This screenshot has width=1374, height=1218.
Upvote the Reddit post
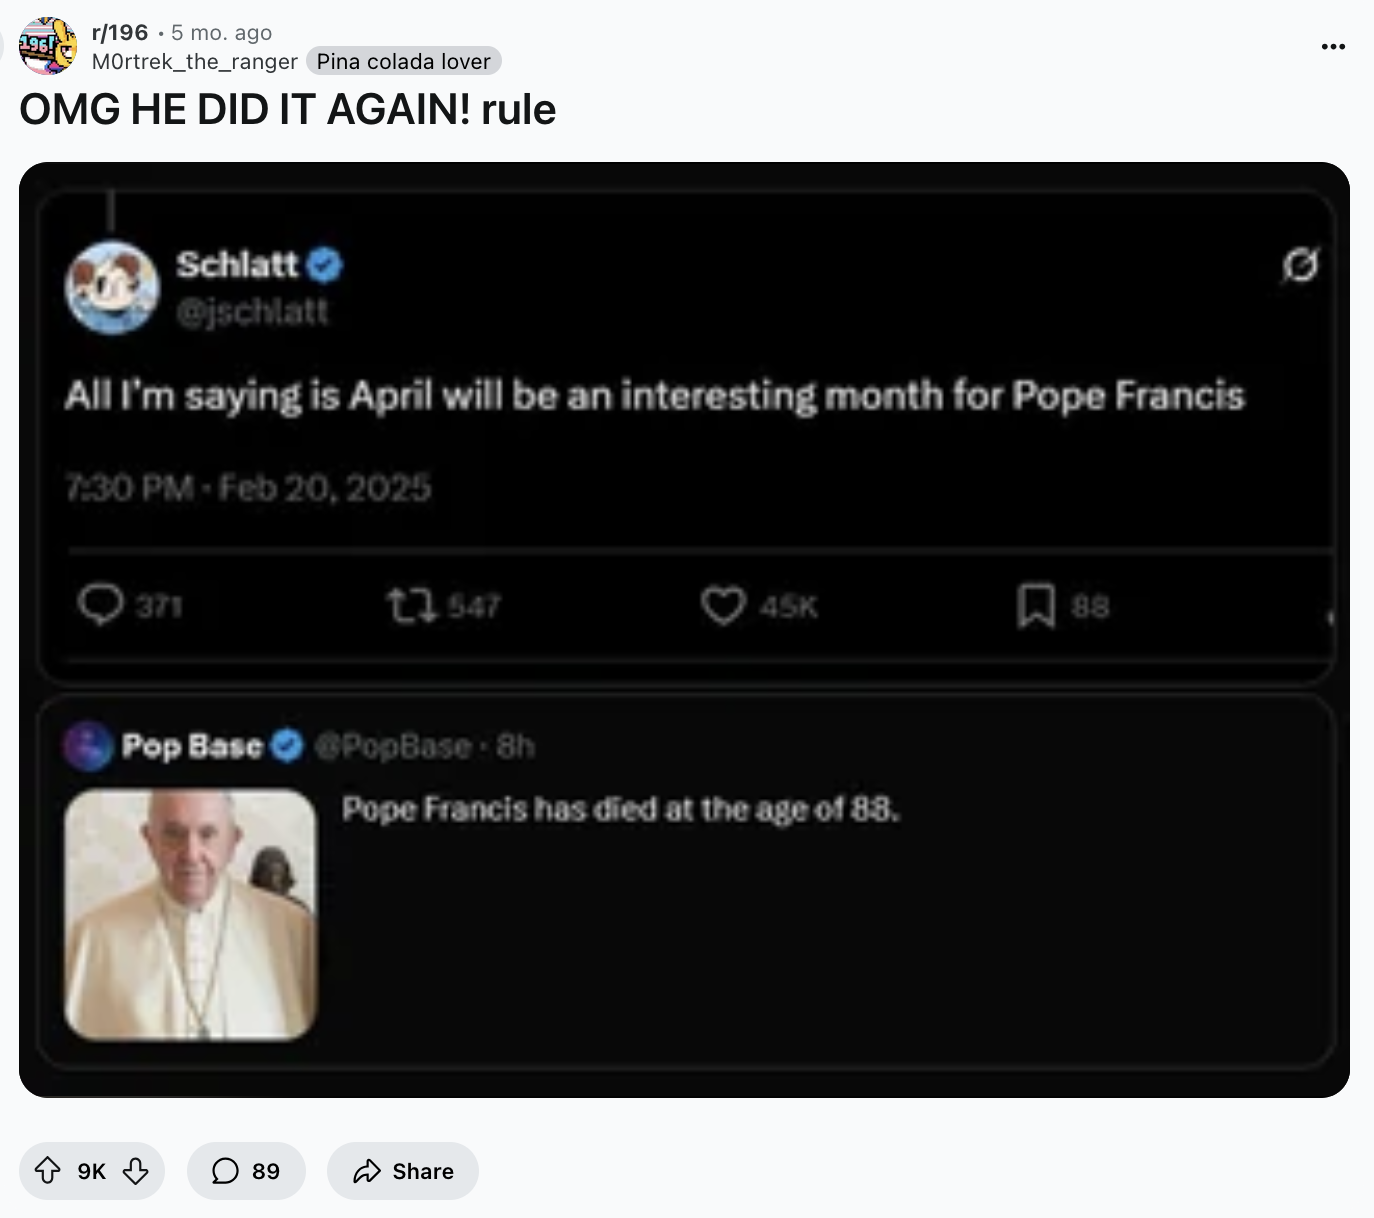click(48, 1171)
